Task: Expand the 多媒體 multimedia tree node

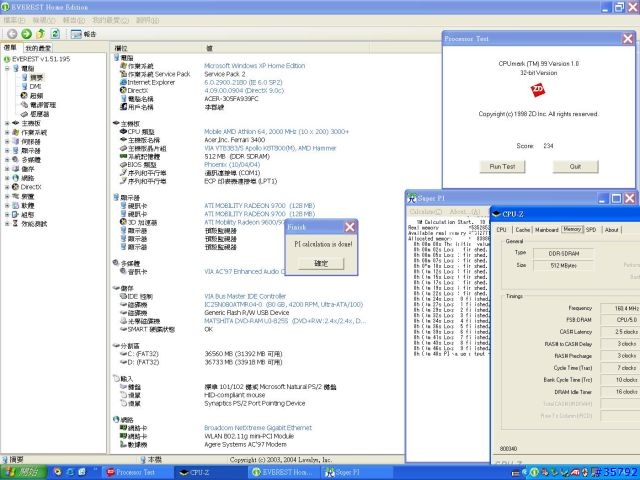Action: click(7, 160)
